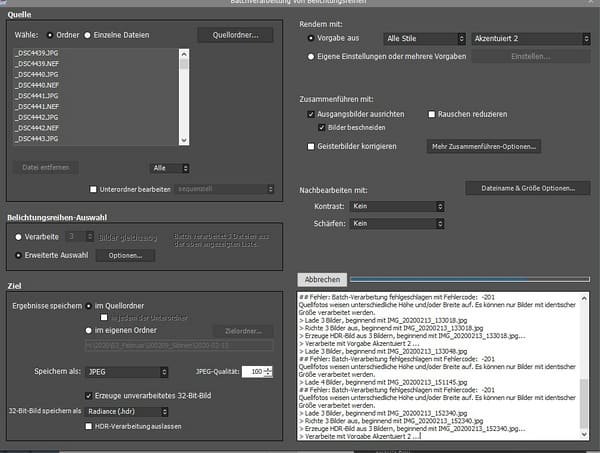This screenshot has height=453, width=600.
Task: Select the Einzelne Dateien radio option
Action: (x=87, y=35)
